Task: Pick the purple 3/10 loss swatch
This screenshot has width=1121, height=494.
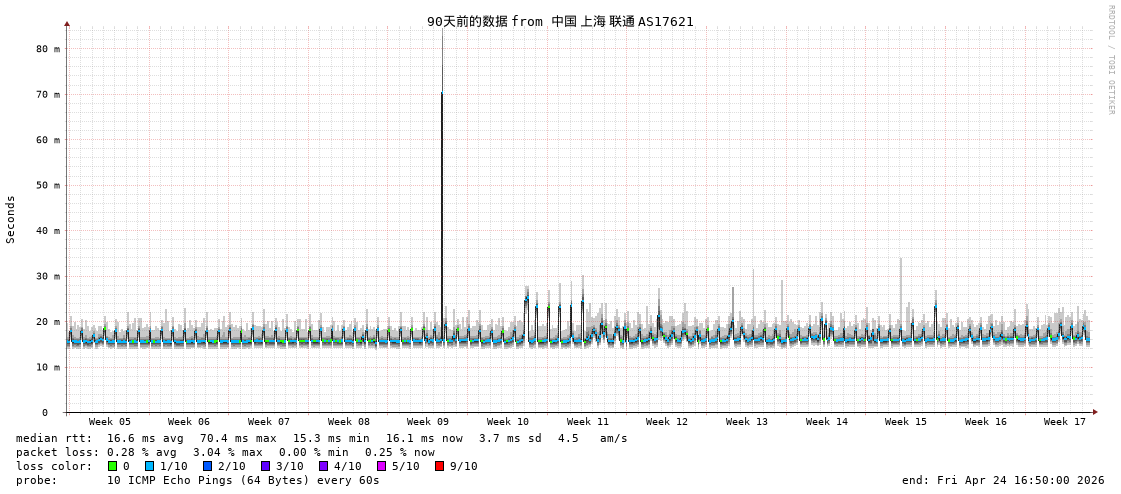Action: coord(265,466)
